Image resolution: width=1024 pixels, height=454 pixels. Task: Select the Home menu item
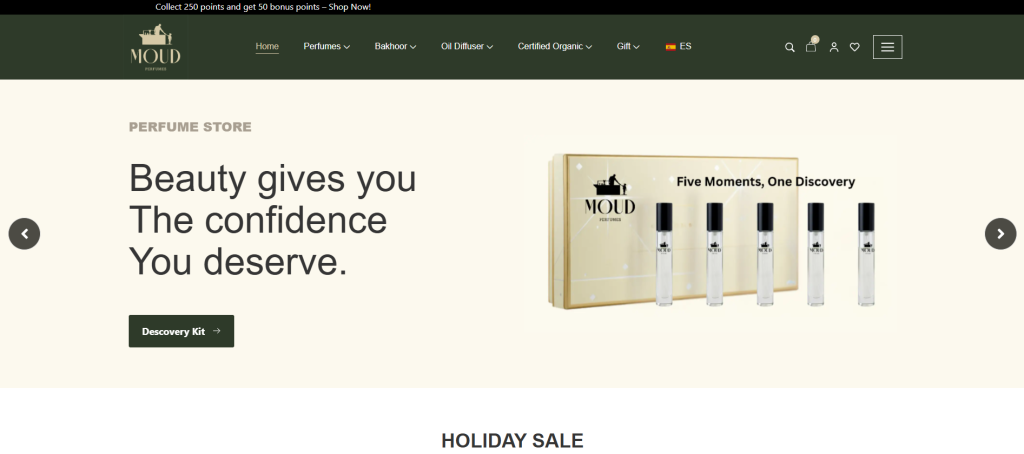(267, 46)
